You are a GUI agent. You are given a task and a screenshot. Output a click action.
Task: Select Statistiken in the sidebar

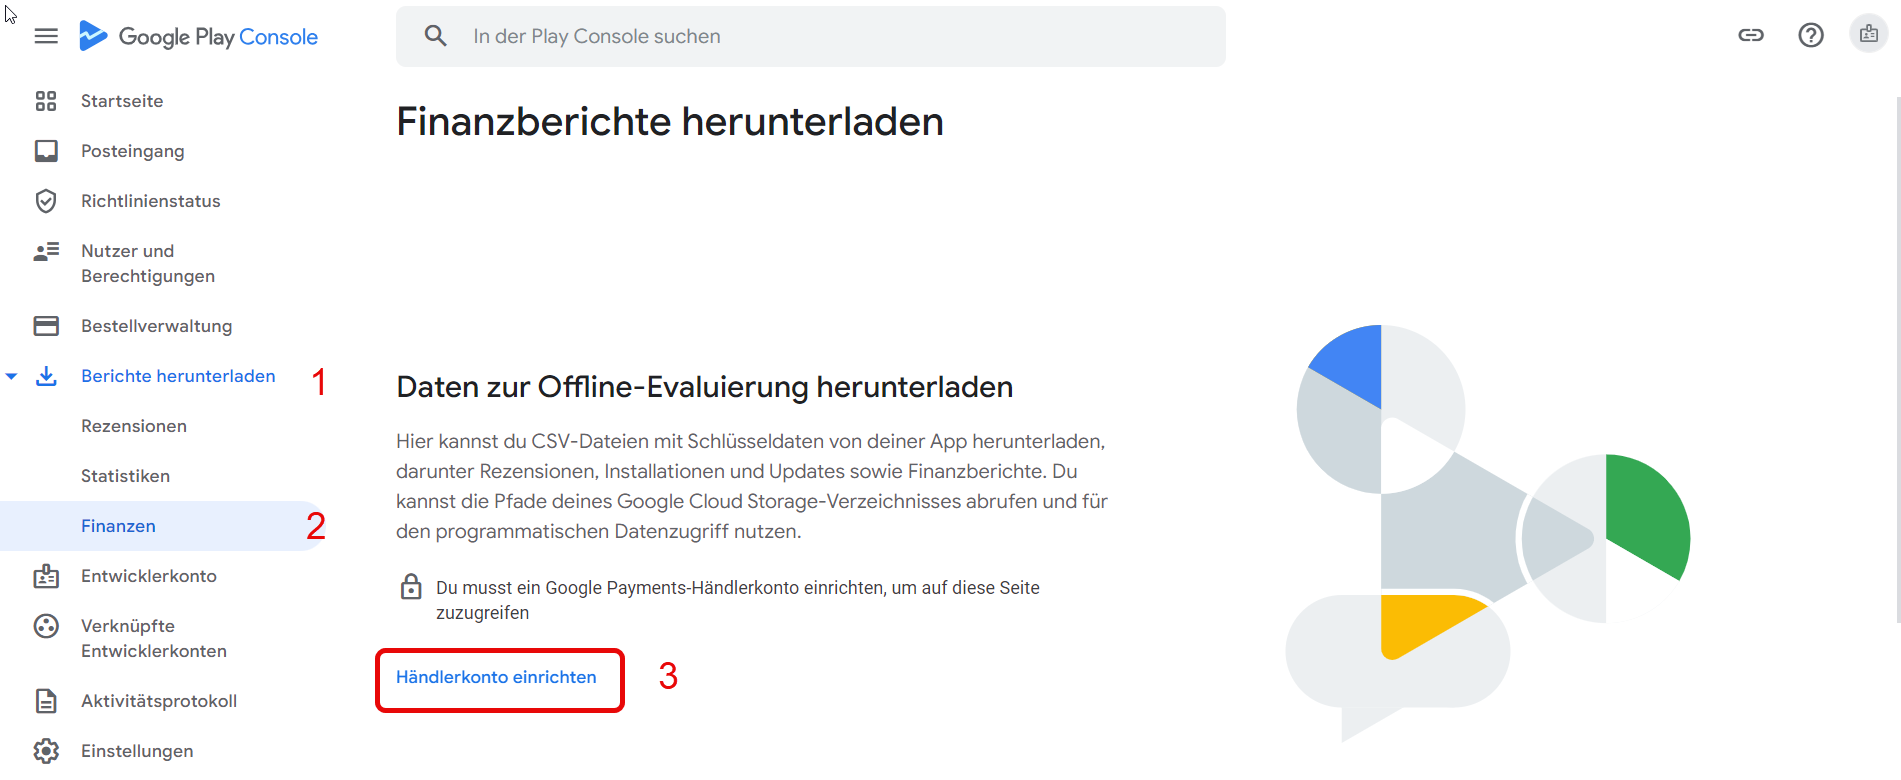coord(126,476)
